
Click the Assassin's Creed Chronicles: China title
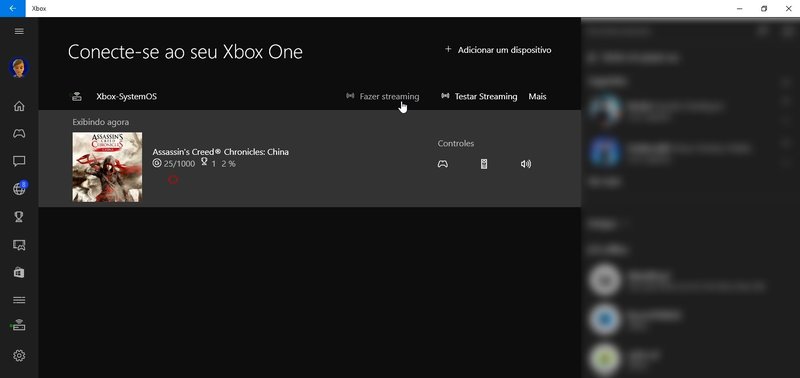(x=220, y=152)
